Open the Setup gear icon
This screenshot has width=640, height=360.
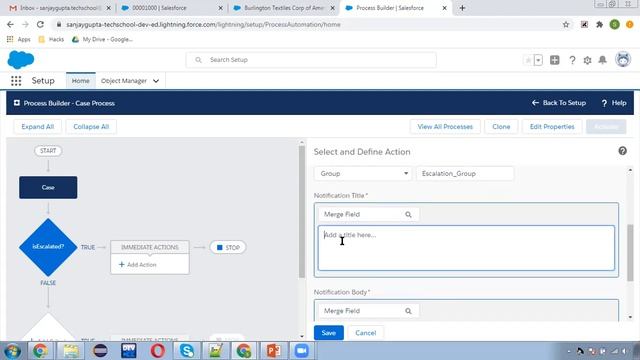coord(587,60)
